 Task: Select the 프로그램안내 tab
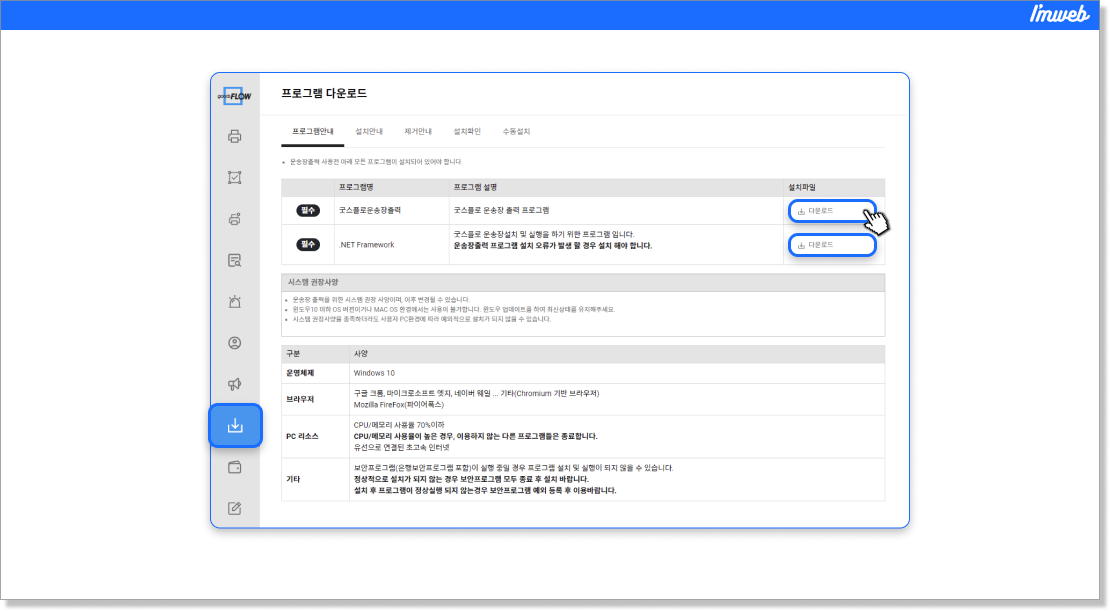tap(312, 132)
